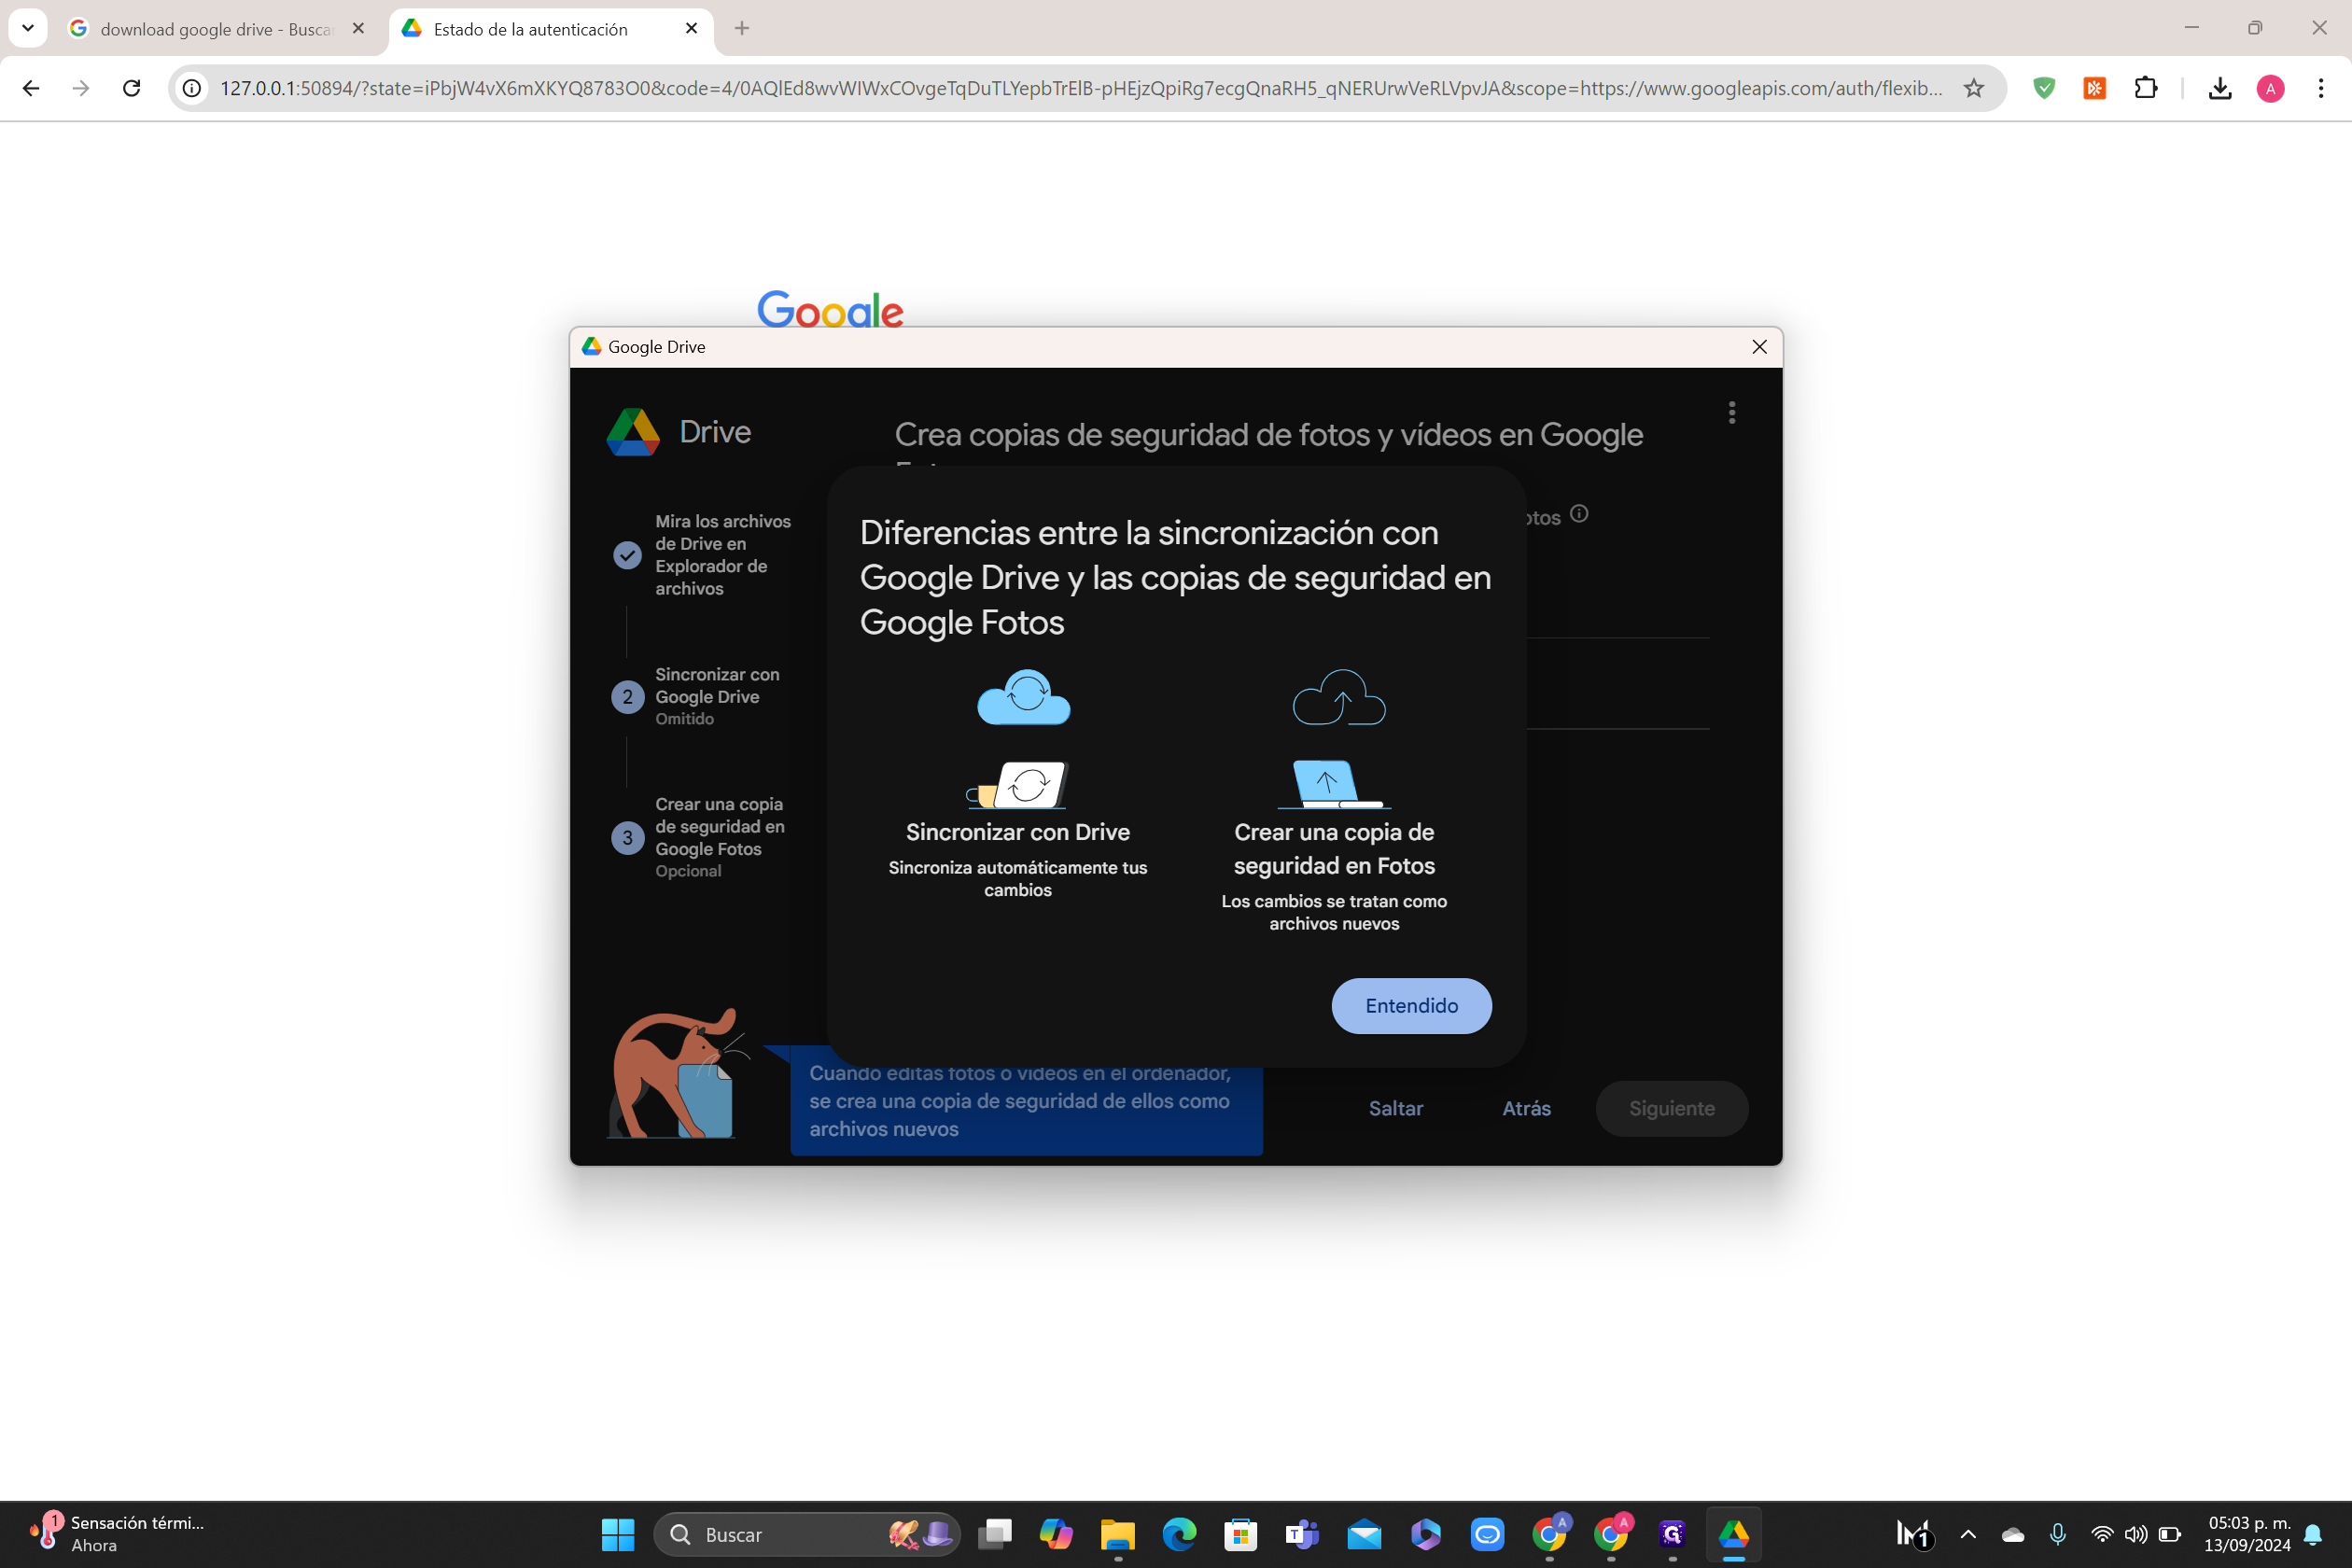Click the info icon next to 'otos'
2352x1568 pixels.
pyautogui.click(x=1579, y=514)
